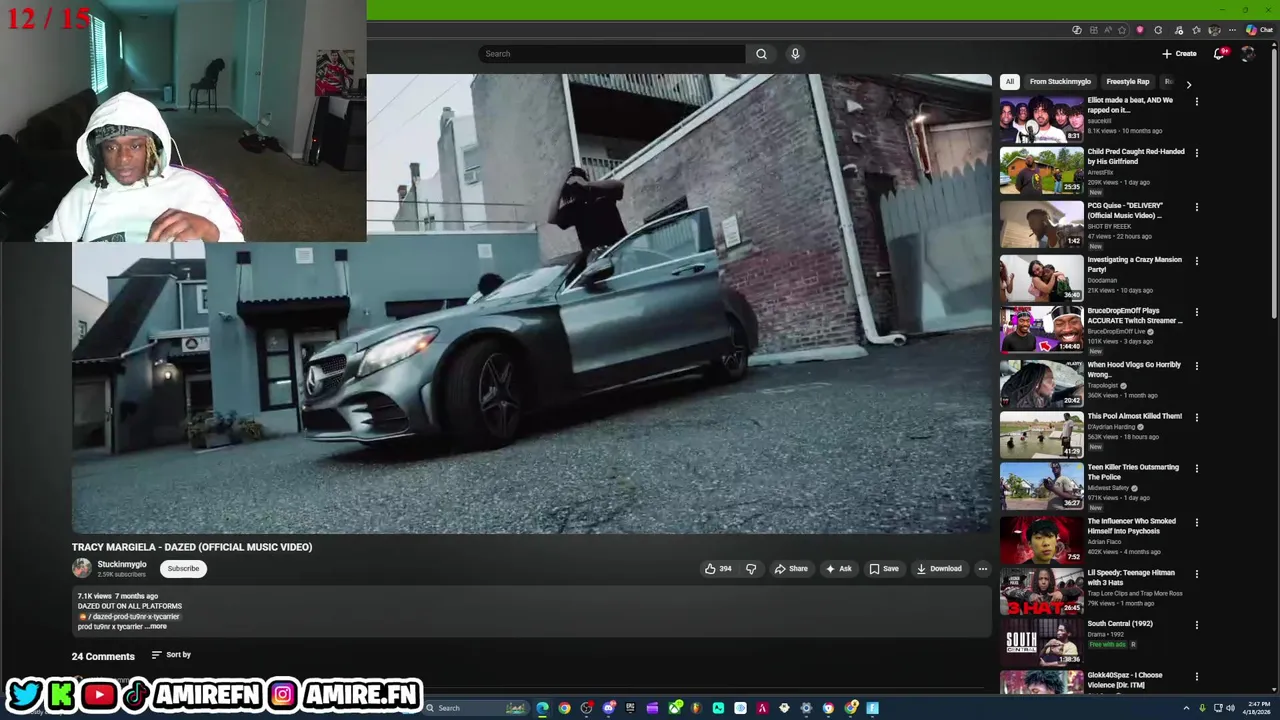The height and width of the screenshot is (720, 1280).
Task: Click the Create plus button
Action: (x=1179, y=54)
